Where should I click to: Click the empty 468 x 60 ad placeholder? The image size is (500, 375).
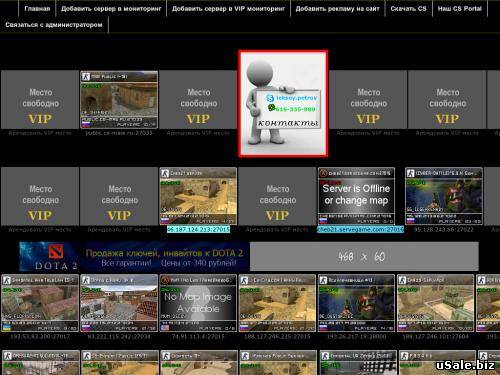pos(364,256)
